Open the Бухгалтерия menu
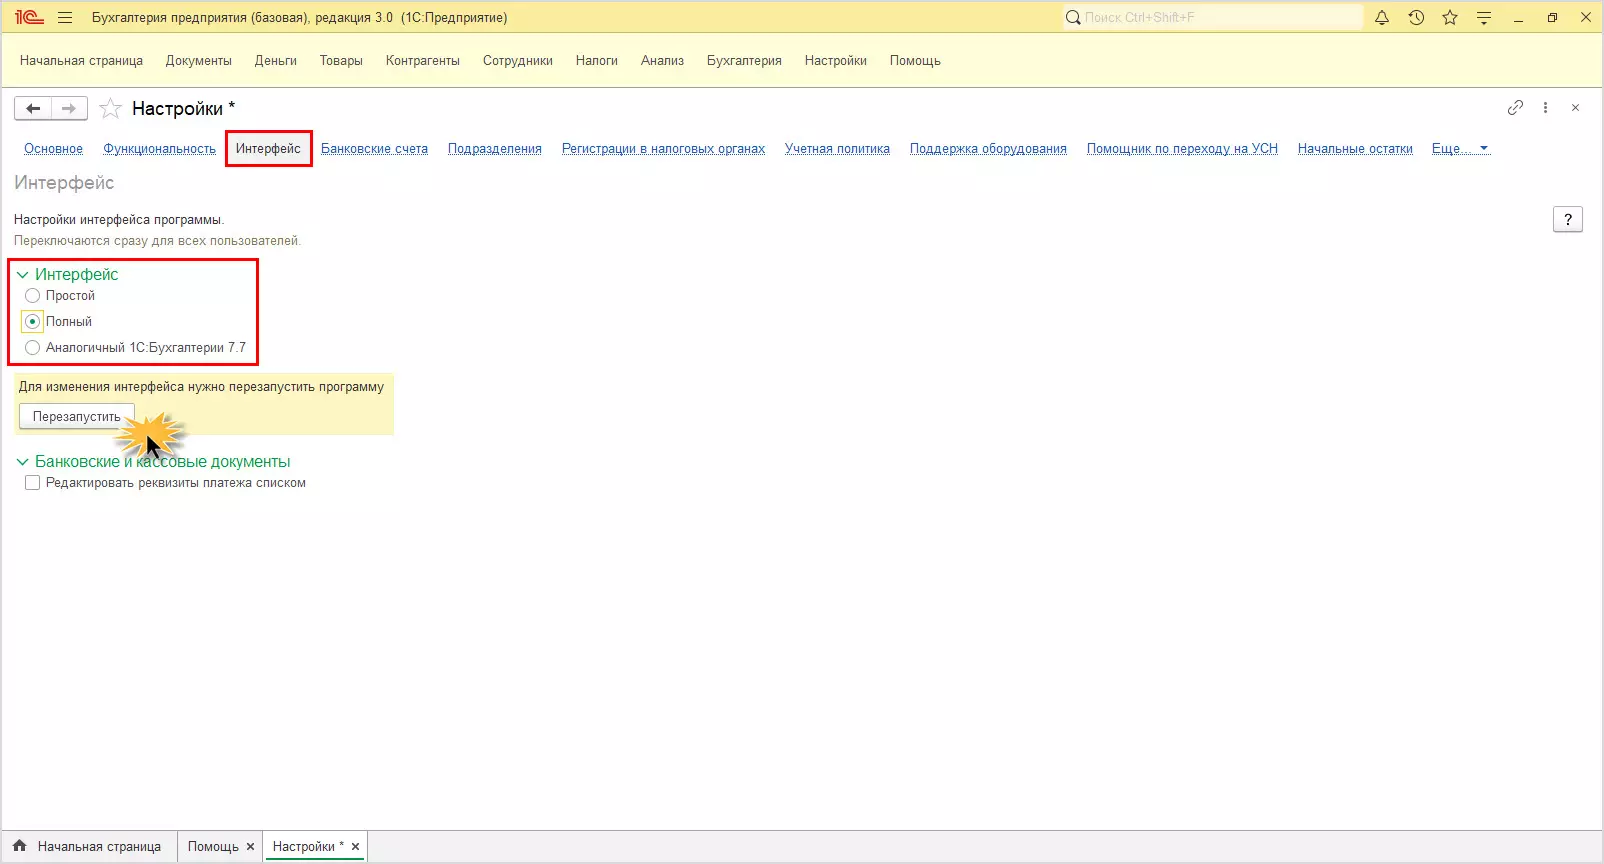 click(x=744, y=61)
